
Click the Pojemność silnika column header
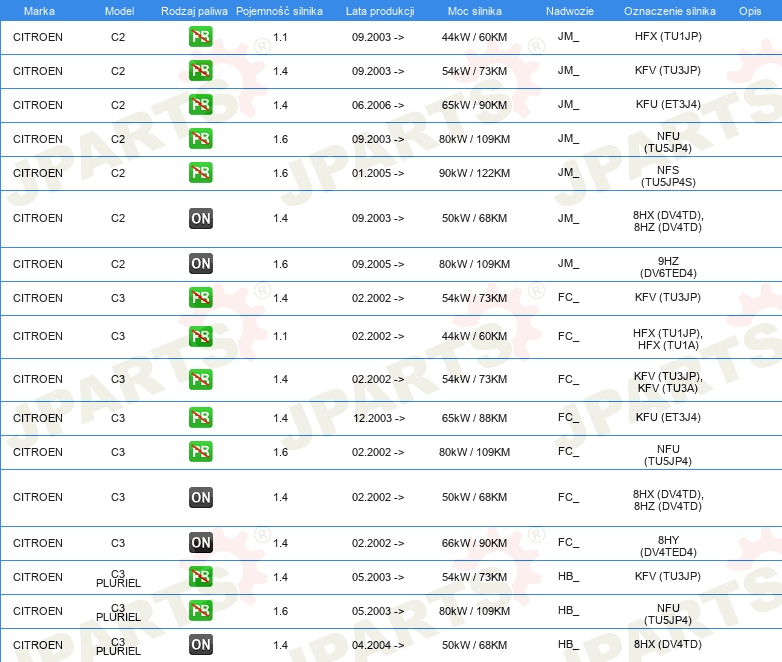(280, 10)
